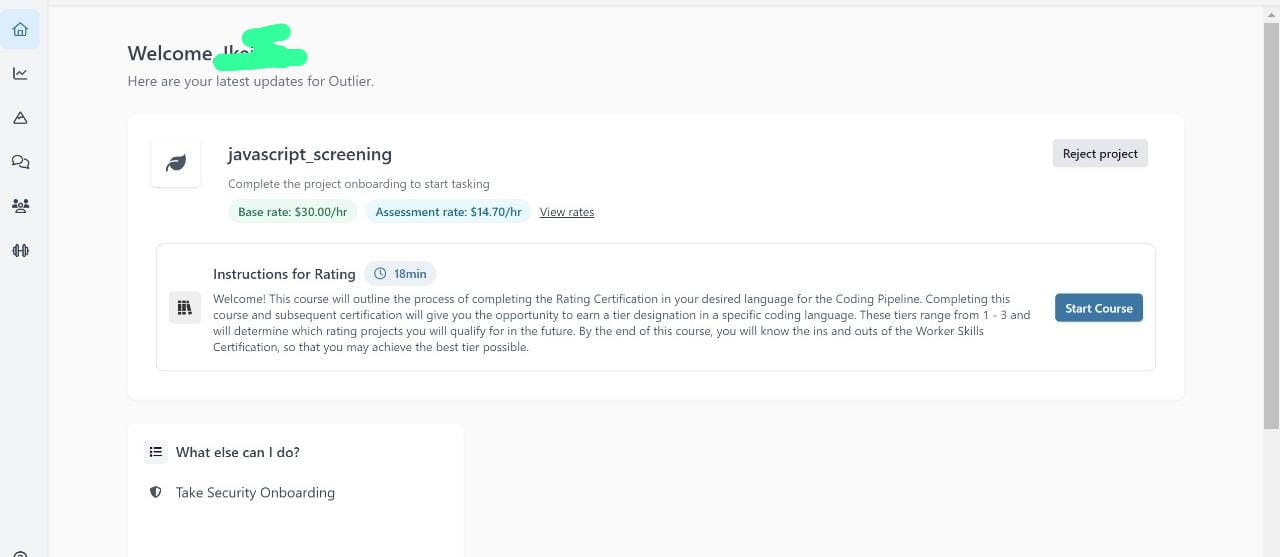Click the vertical page scrollbar
The width and height of the screenshot is (1280, 557).
coord(1271,225)
